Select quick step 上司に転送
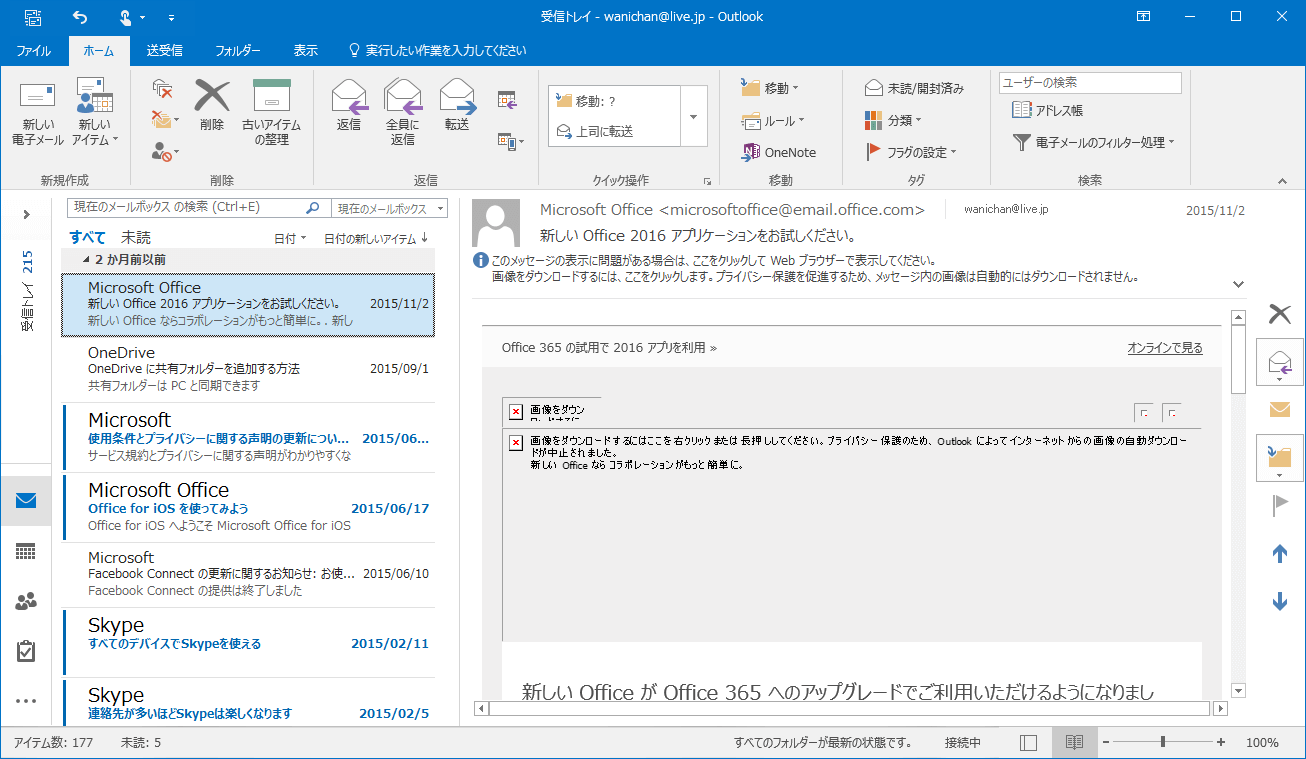1306x759 pixels. pos(614,131)
